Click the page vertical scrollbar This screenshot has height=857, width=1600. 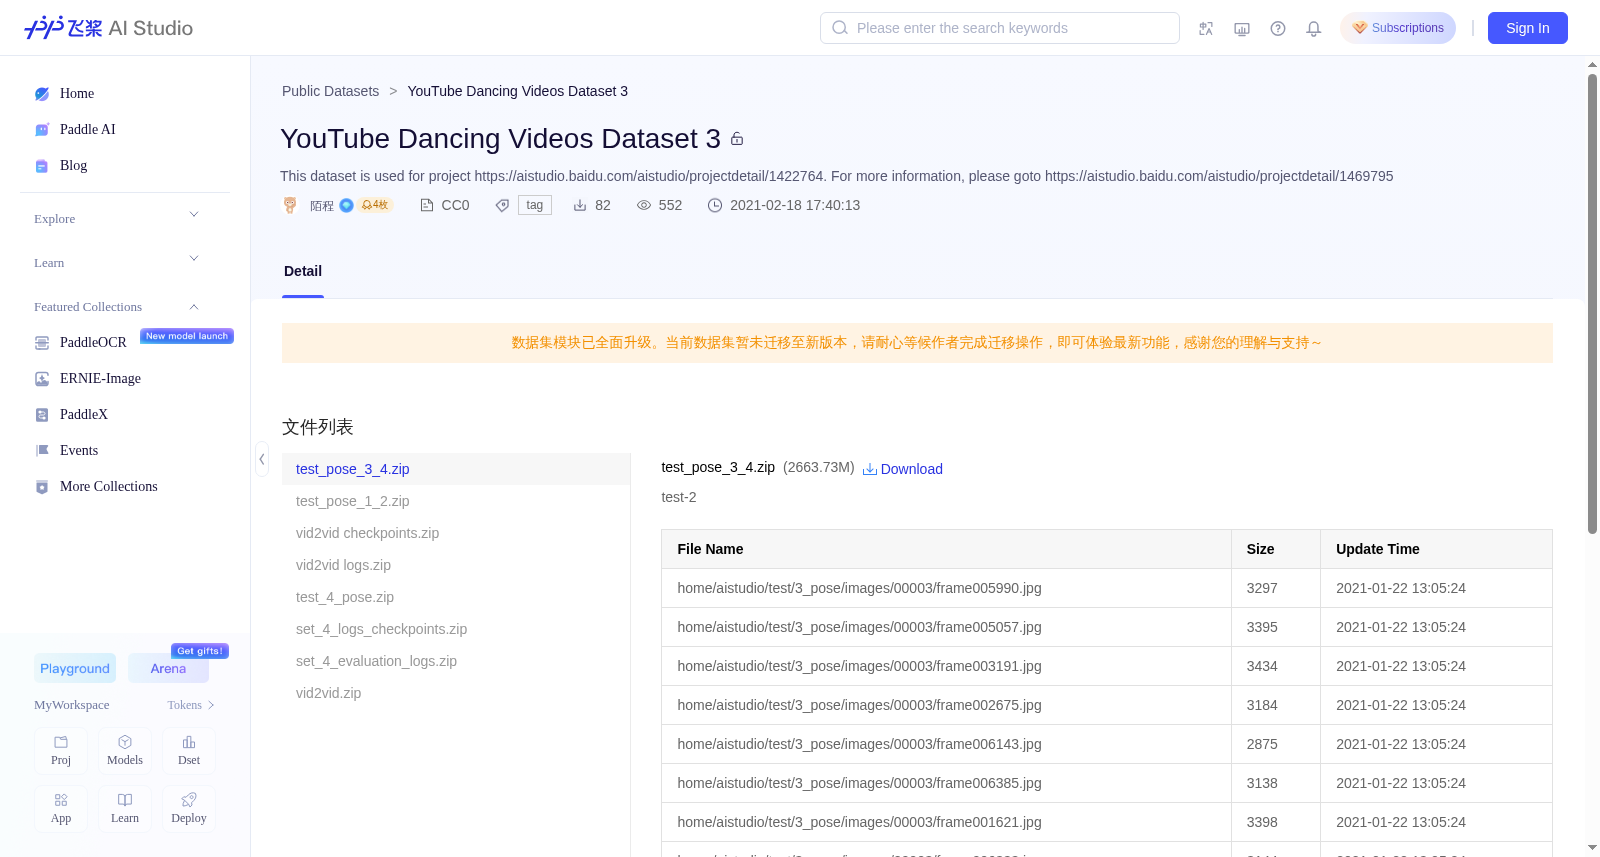pos(1593,304)
